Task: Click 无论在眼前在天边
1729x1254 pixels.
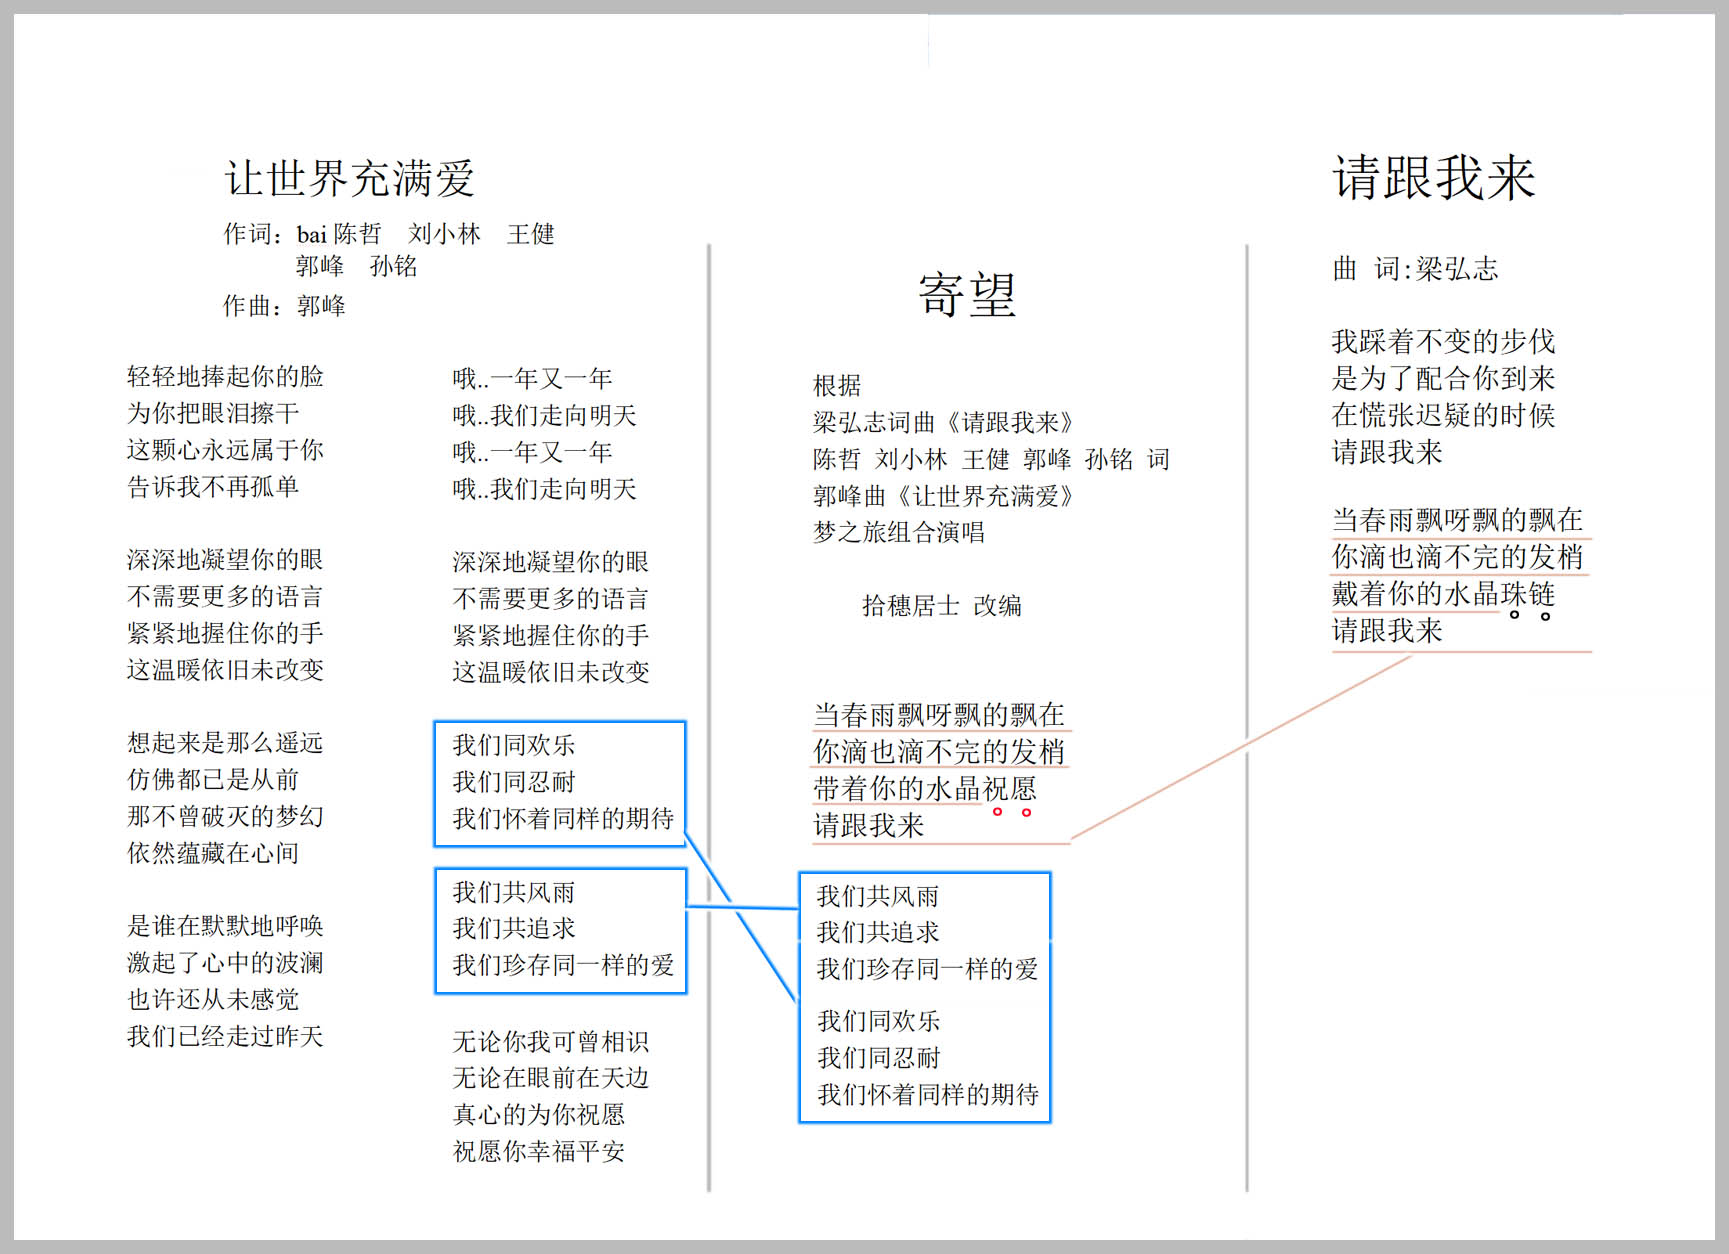Action: click(x=551, y=1078)
